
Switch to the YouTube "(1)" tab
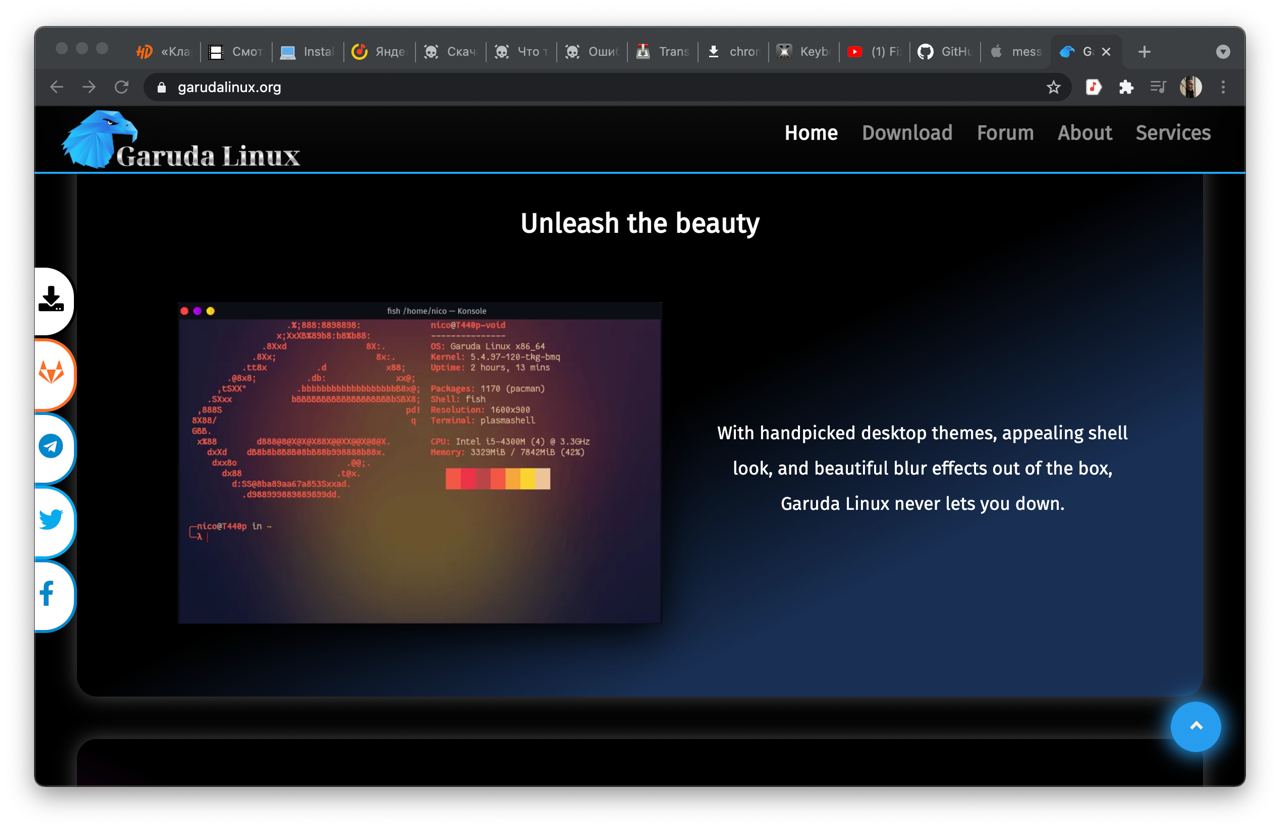click(874, 52)
